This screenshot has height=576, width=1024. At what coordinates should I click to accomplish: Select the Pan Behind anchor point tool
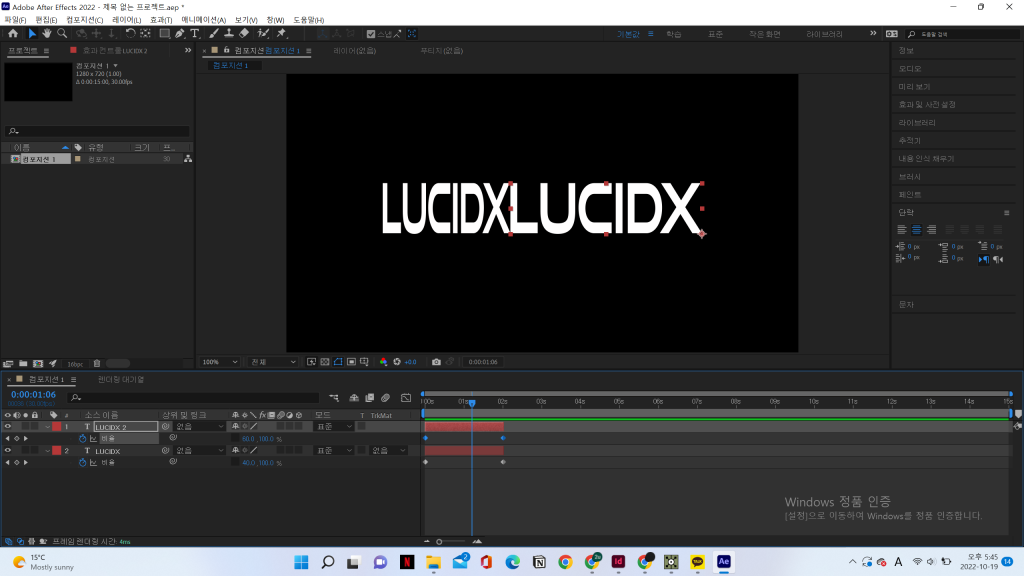pos(146,33)
